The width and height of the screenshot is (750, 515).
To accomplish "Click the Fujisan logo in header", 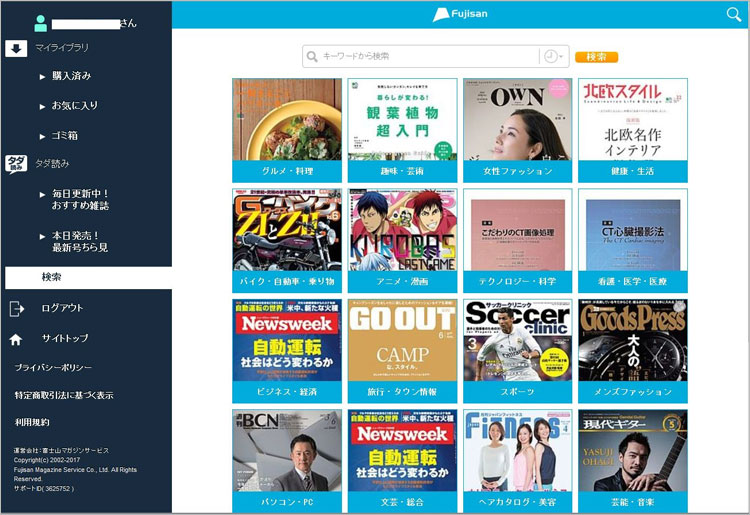I will [460, 14].
